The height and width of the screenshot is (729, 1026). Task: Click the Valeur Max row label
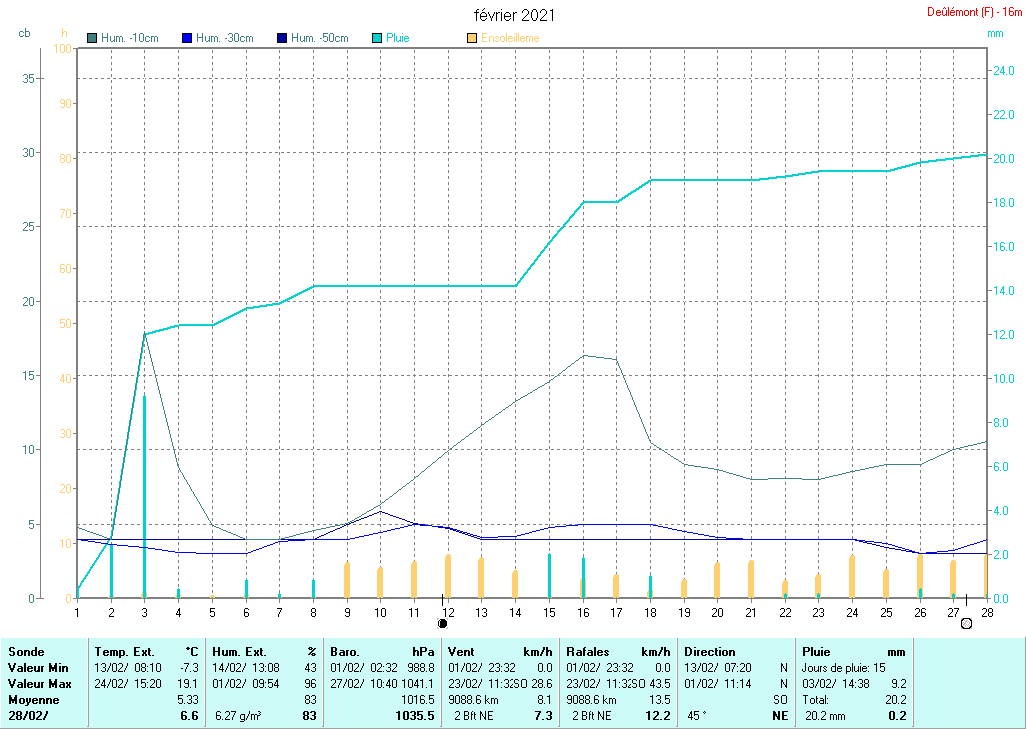pos(38,683)
